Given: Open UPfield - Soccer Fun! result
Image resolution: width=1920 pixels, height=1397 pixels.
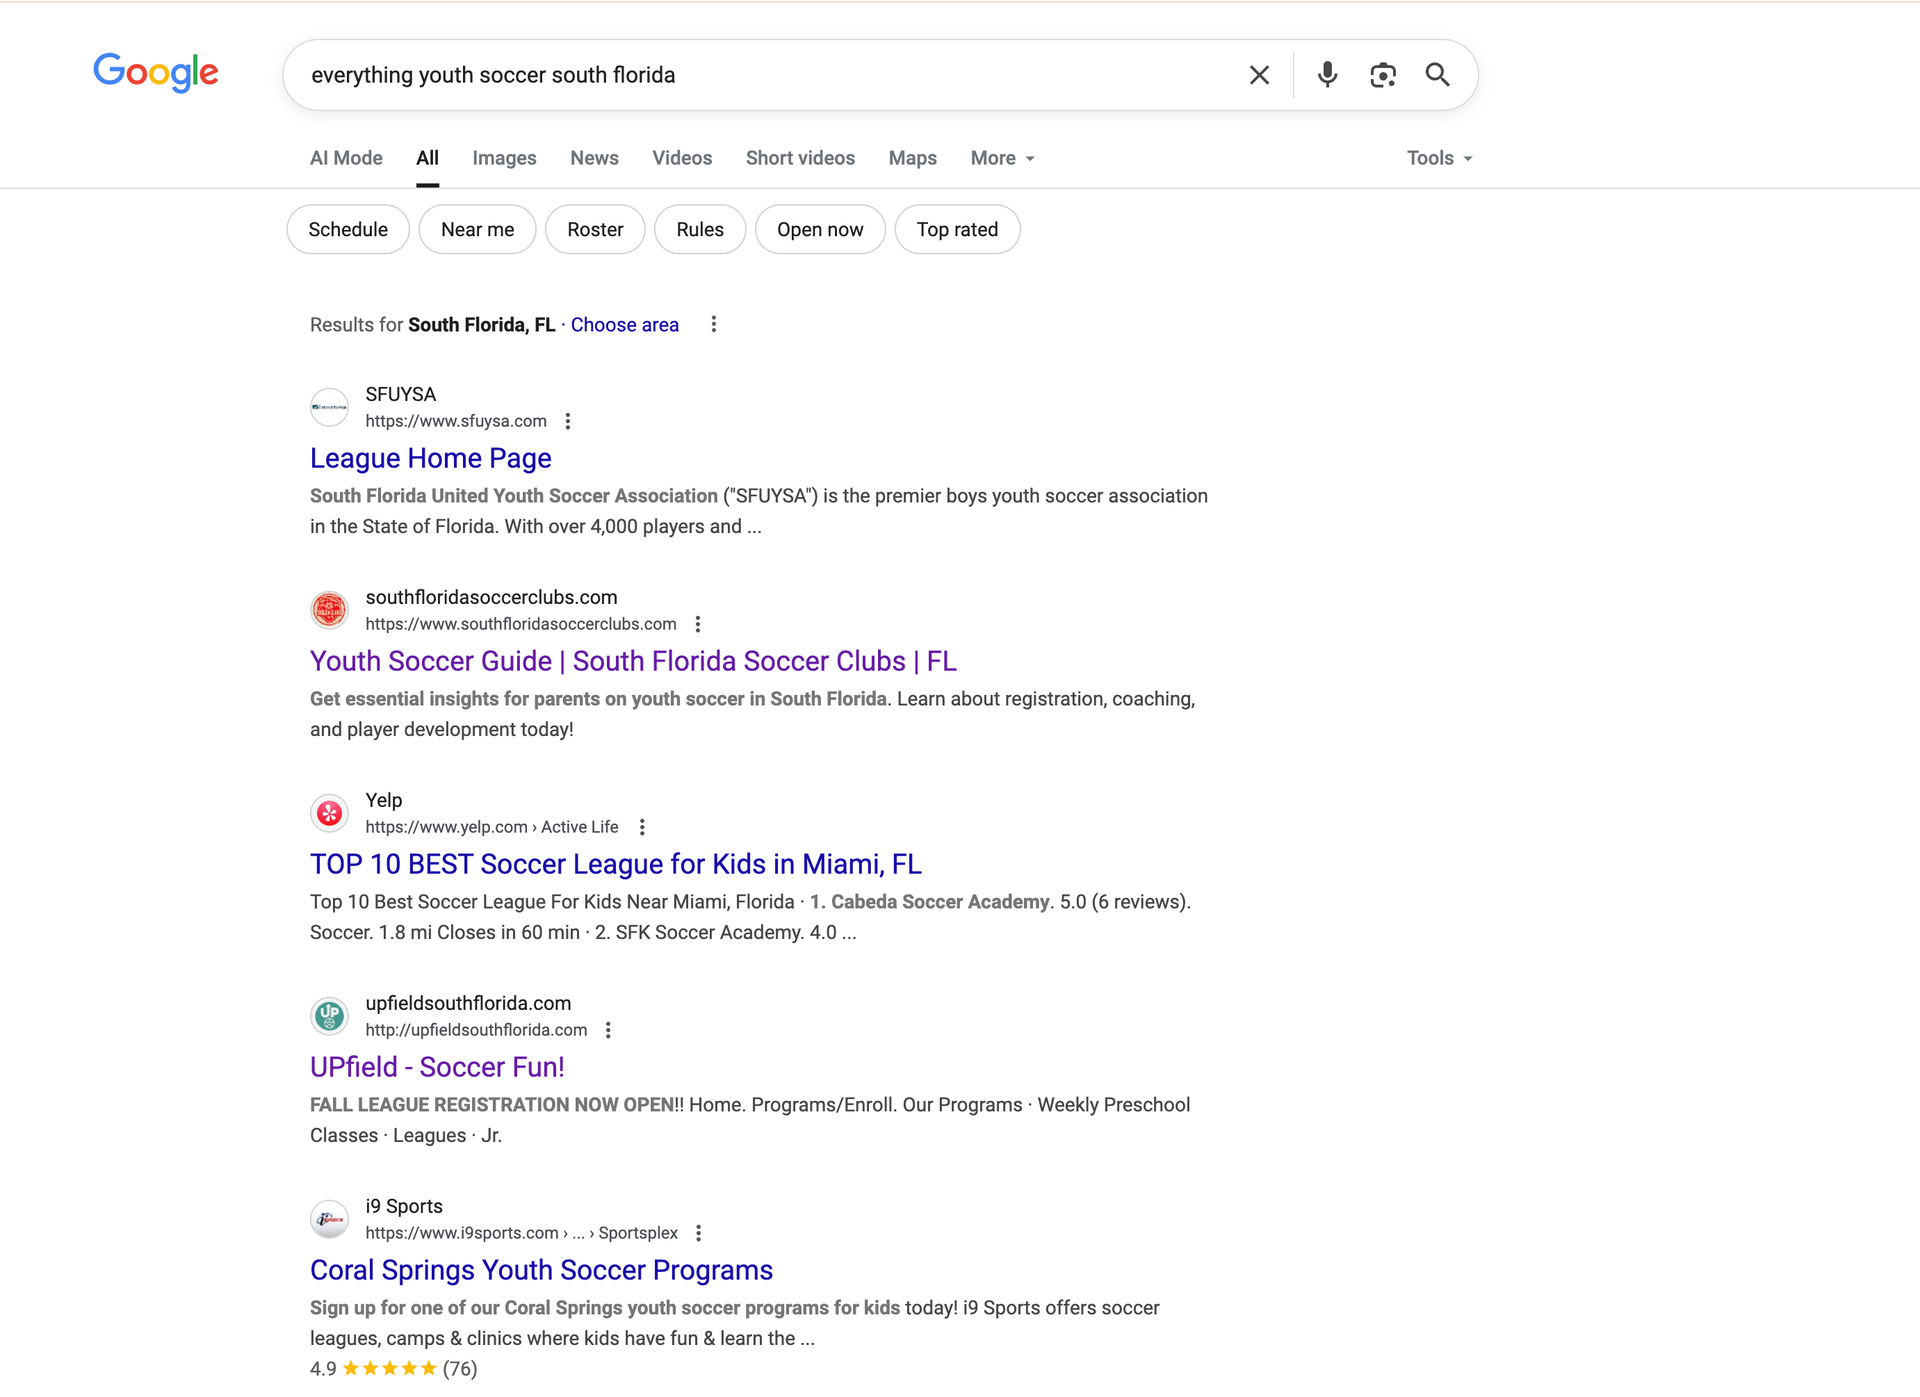Looking at the screenshot, I should tap(437, 1067).
